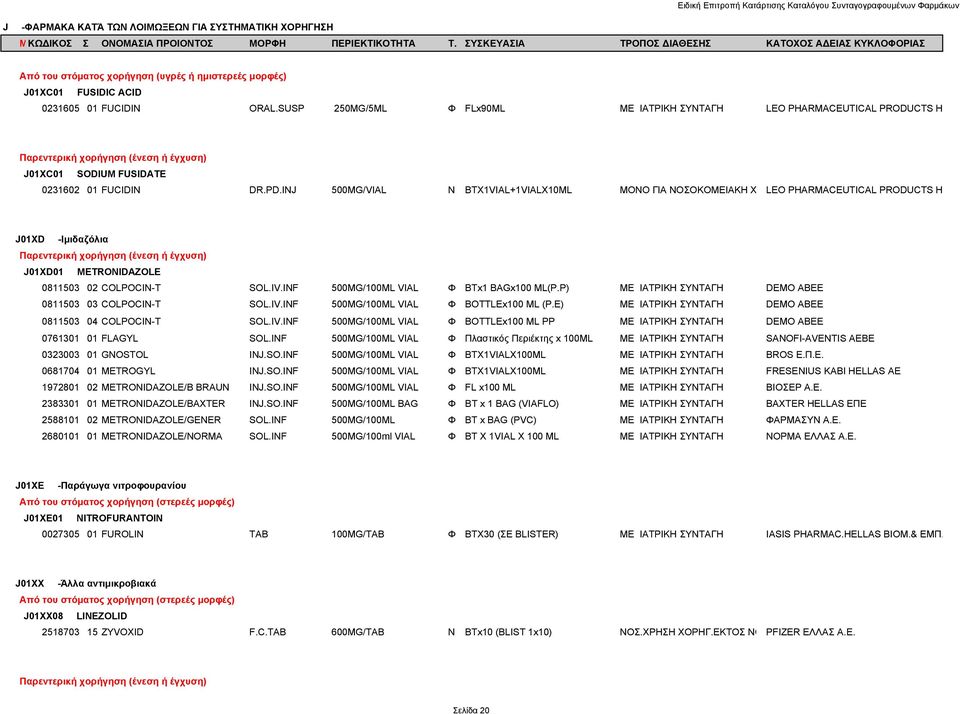This screenshot has height=714, width=960.
Task: Click the ΠΕΡΙΕΚΤΙΚΟΤΗΤΑ column header
Action: [x=373, y=43]
